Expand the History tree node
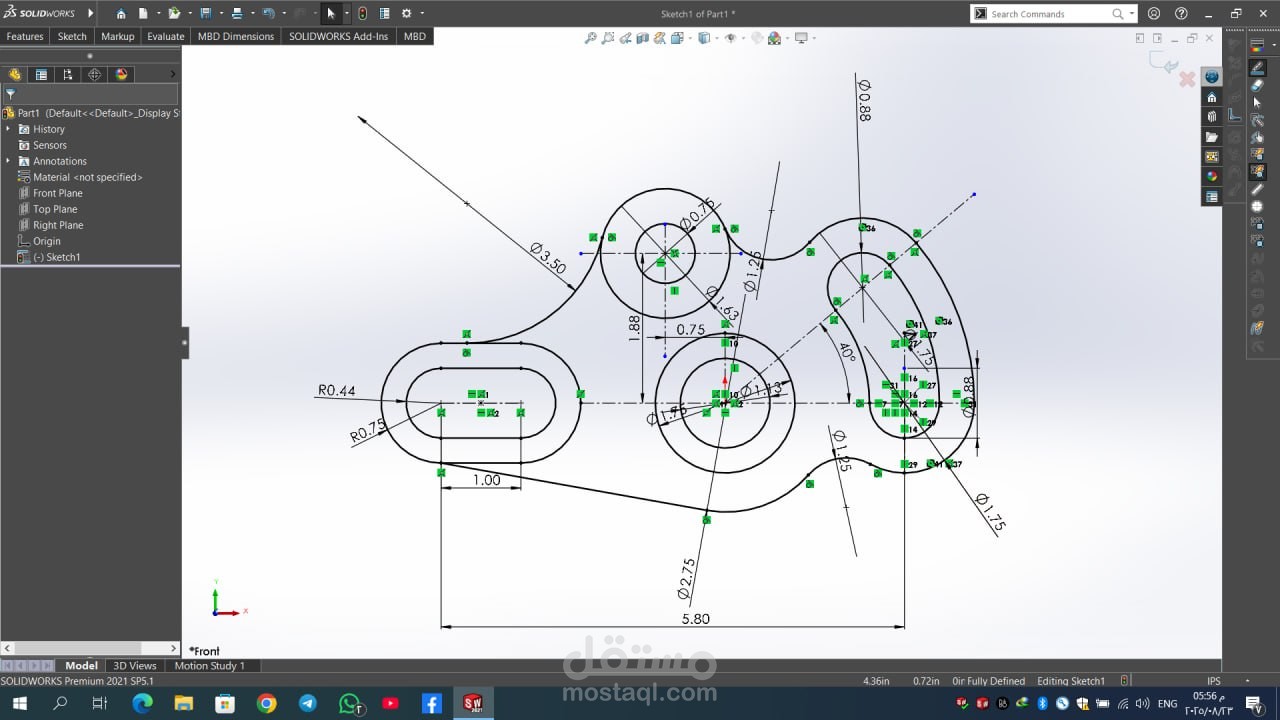 8,129
